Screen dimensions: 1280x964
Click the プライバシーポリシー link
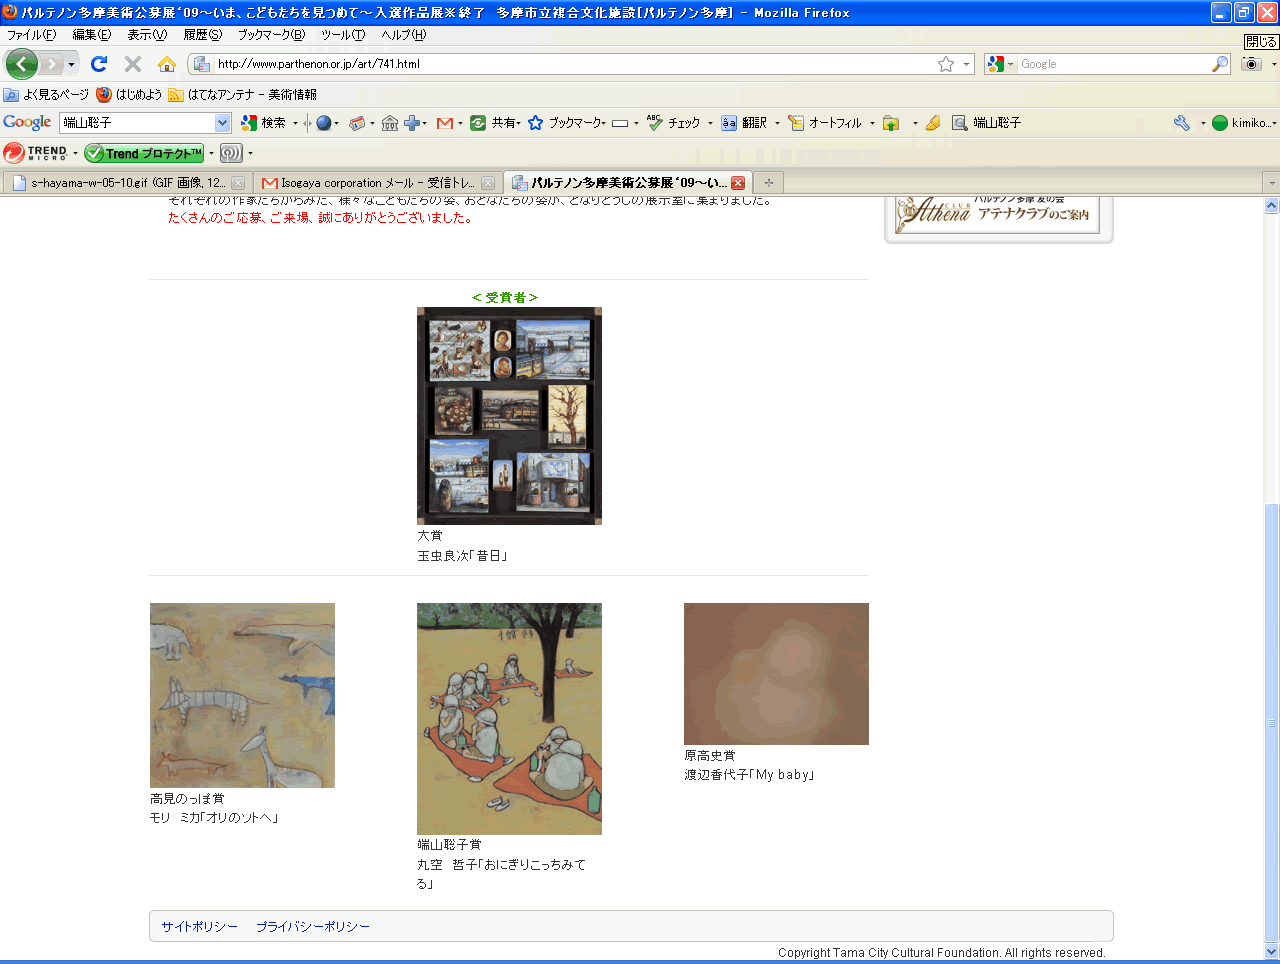pos(313,927)
